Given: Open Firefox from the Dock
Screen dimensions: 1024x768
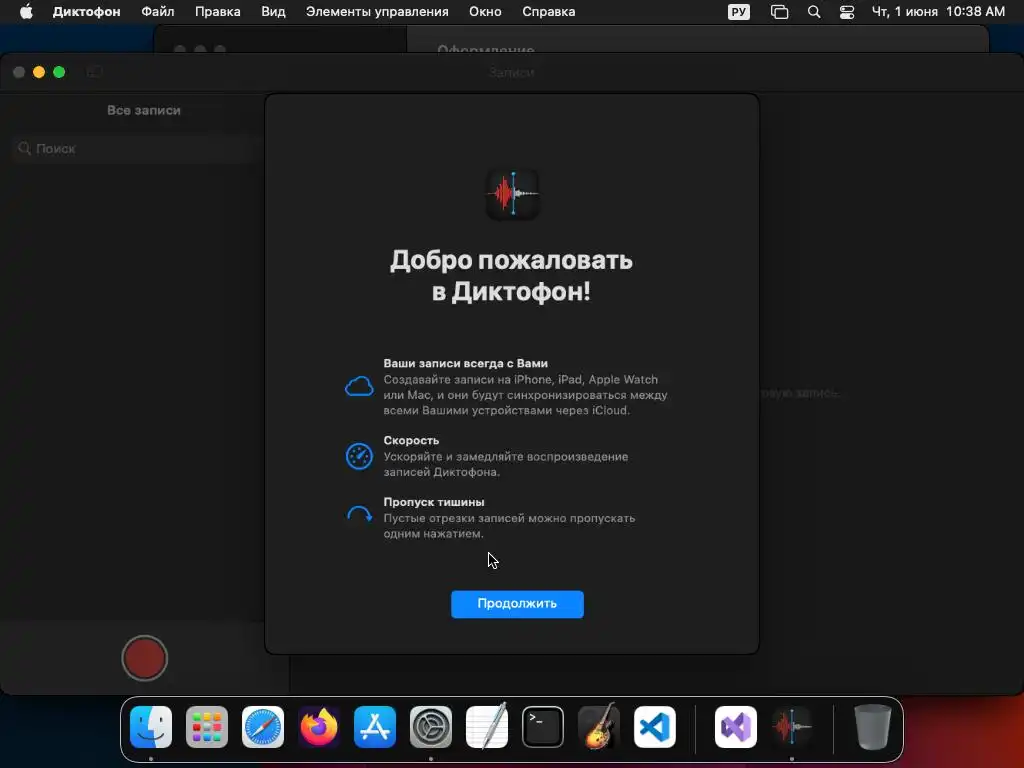Looking at the screenshot, I should (319, 727).
